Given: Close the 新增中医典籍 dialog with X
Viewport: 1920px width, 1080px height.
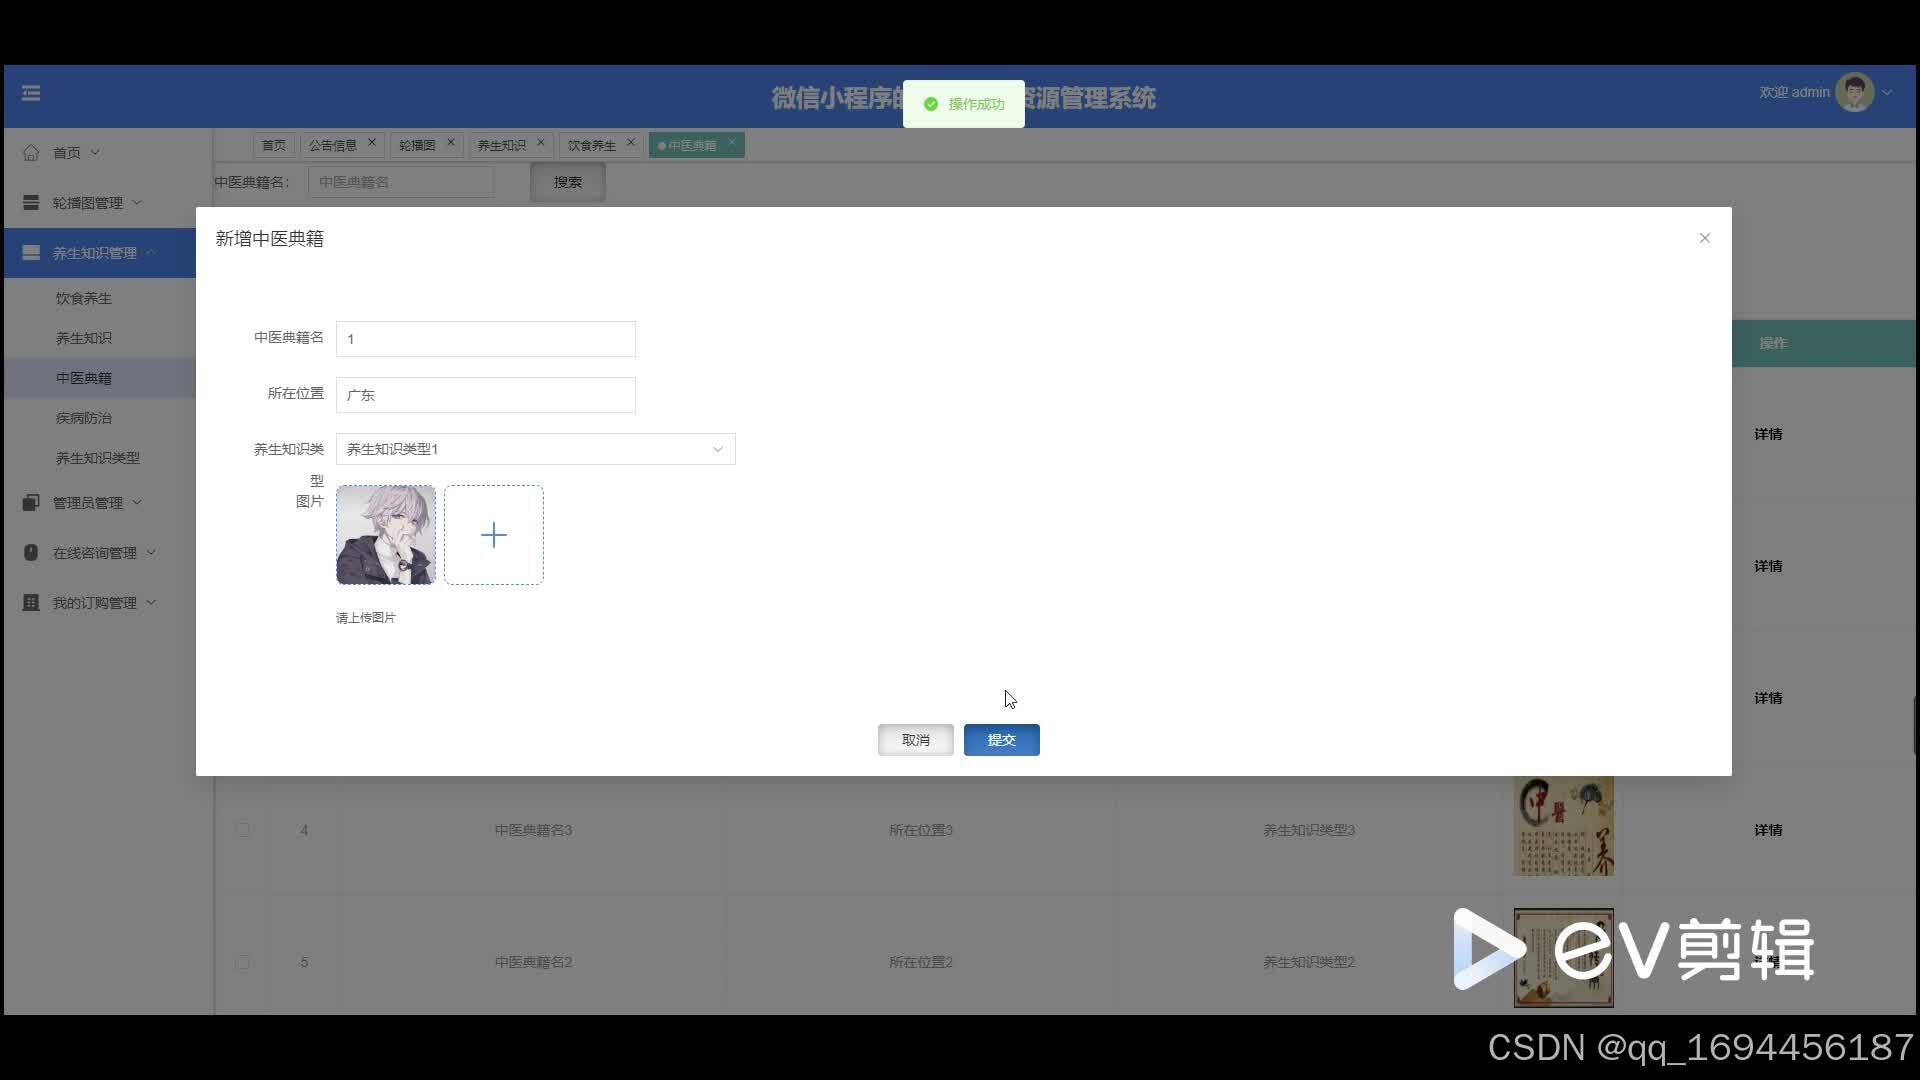Looking at the screenshot, I should [1704, 238].
